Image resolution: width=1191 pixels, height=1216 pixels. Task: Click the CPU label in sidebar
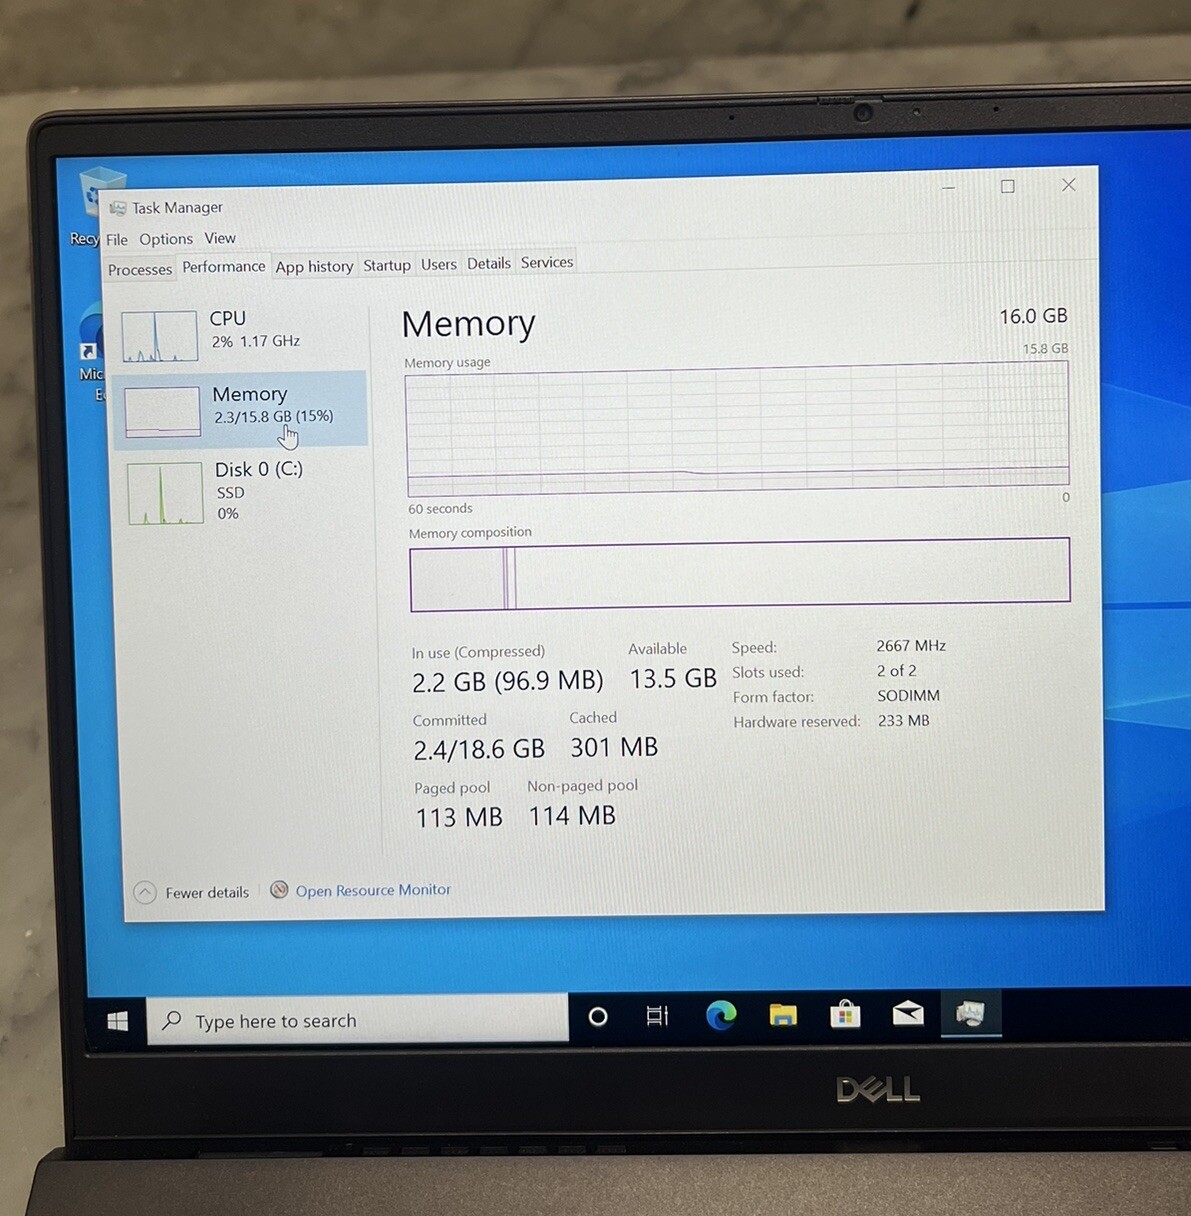click(228, 318)
